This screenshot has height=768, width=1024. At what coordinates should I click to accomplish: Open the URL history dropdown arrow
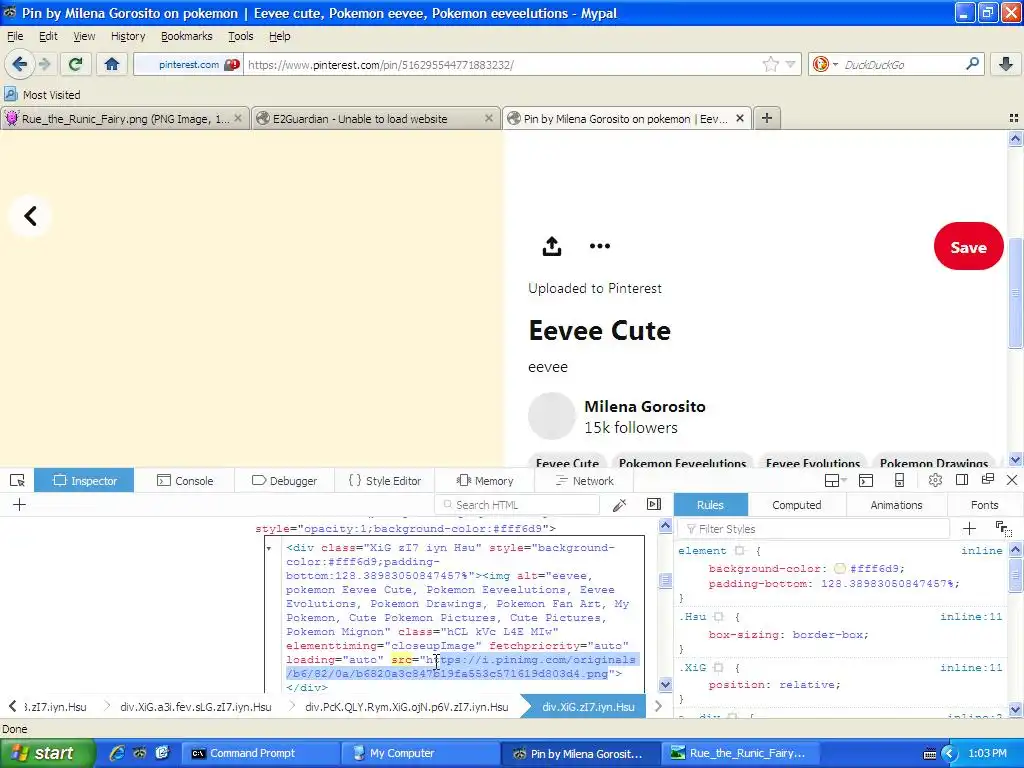pos(790,64)
